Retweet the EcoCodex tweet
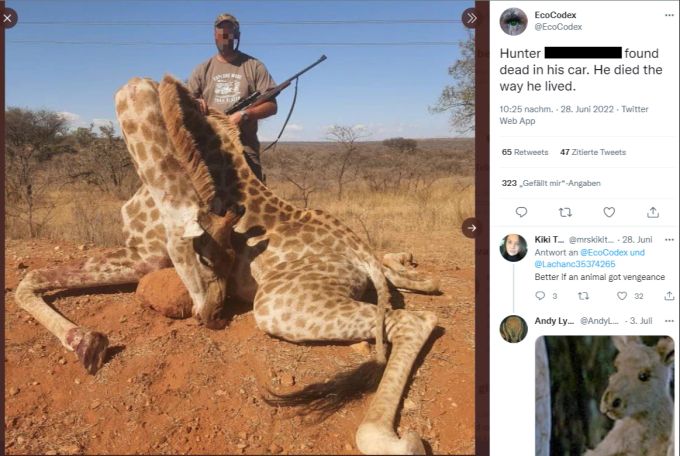Image resolution: width=680 pixels, height=456 pixels. coord(565,212)
